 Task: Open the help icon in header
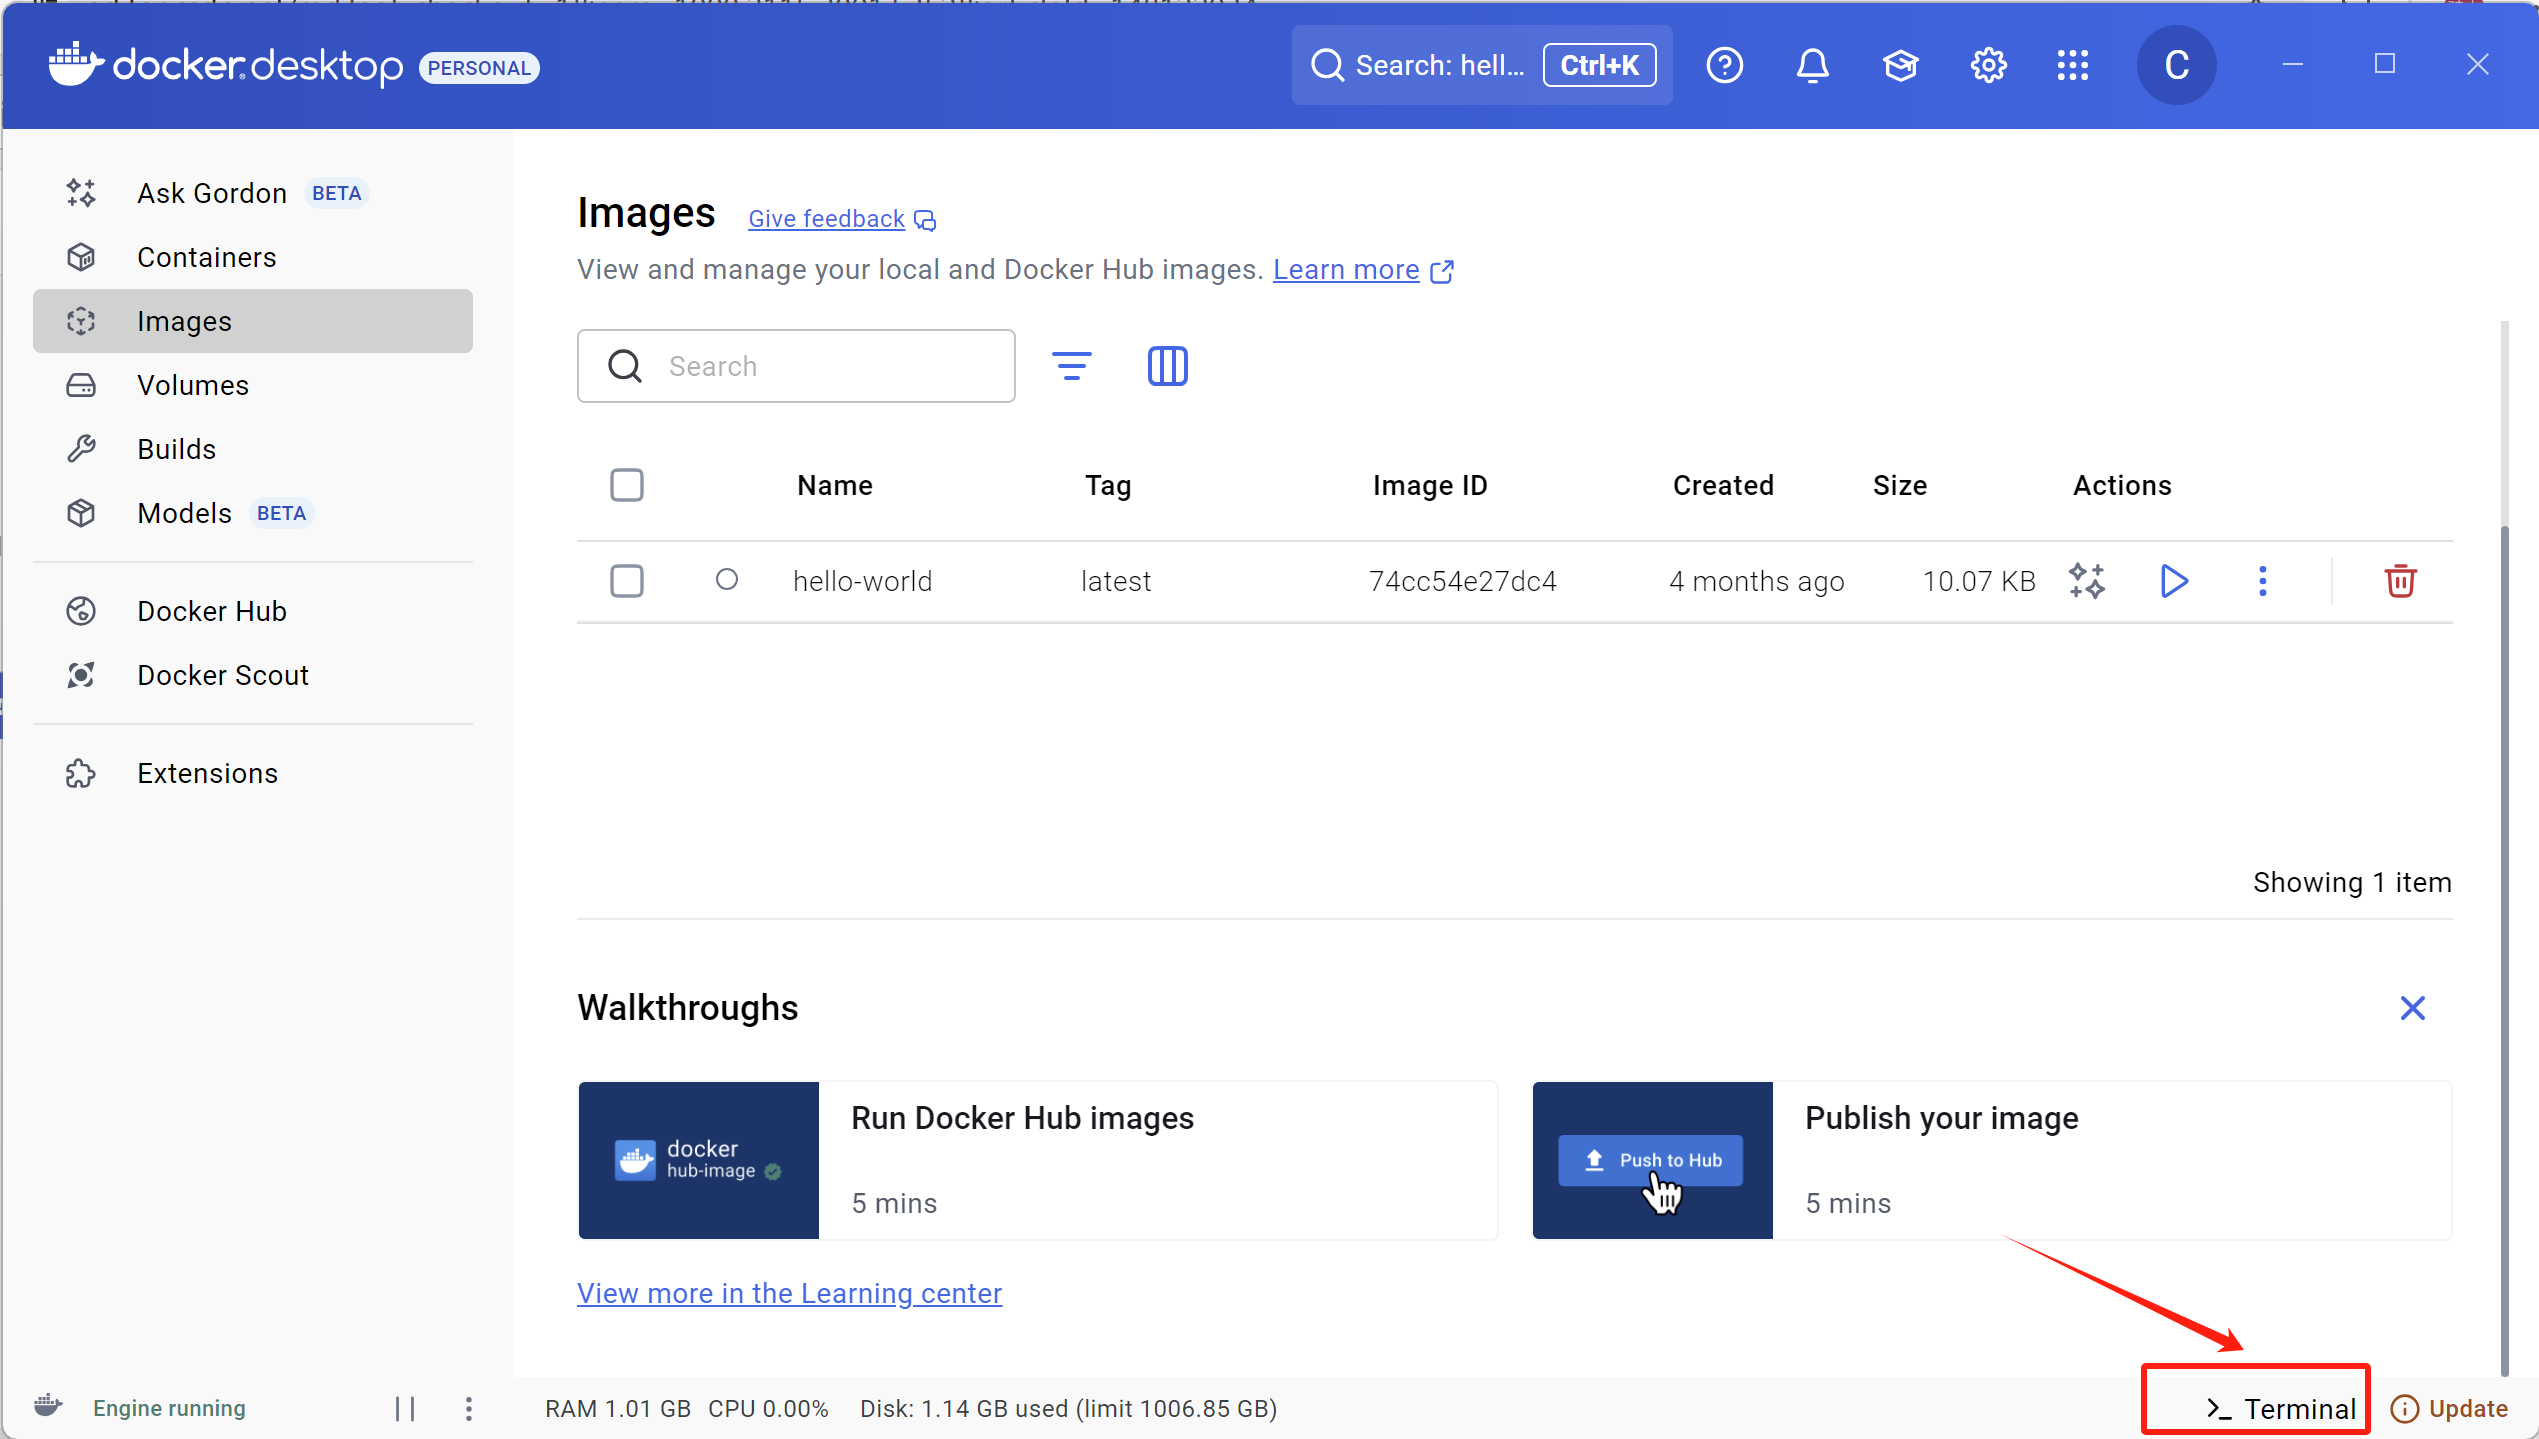tap(1724, 66)
